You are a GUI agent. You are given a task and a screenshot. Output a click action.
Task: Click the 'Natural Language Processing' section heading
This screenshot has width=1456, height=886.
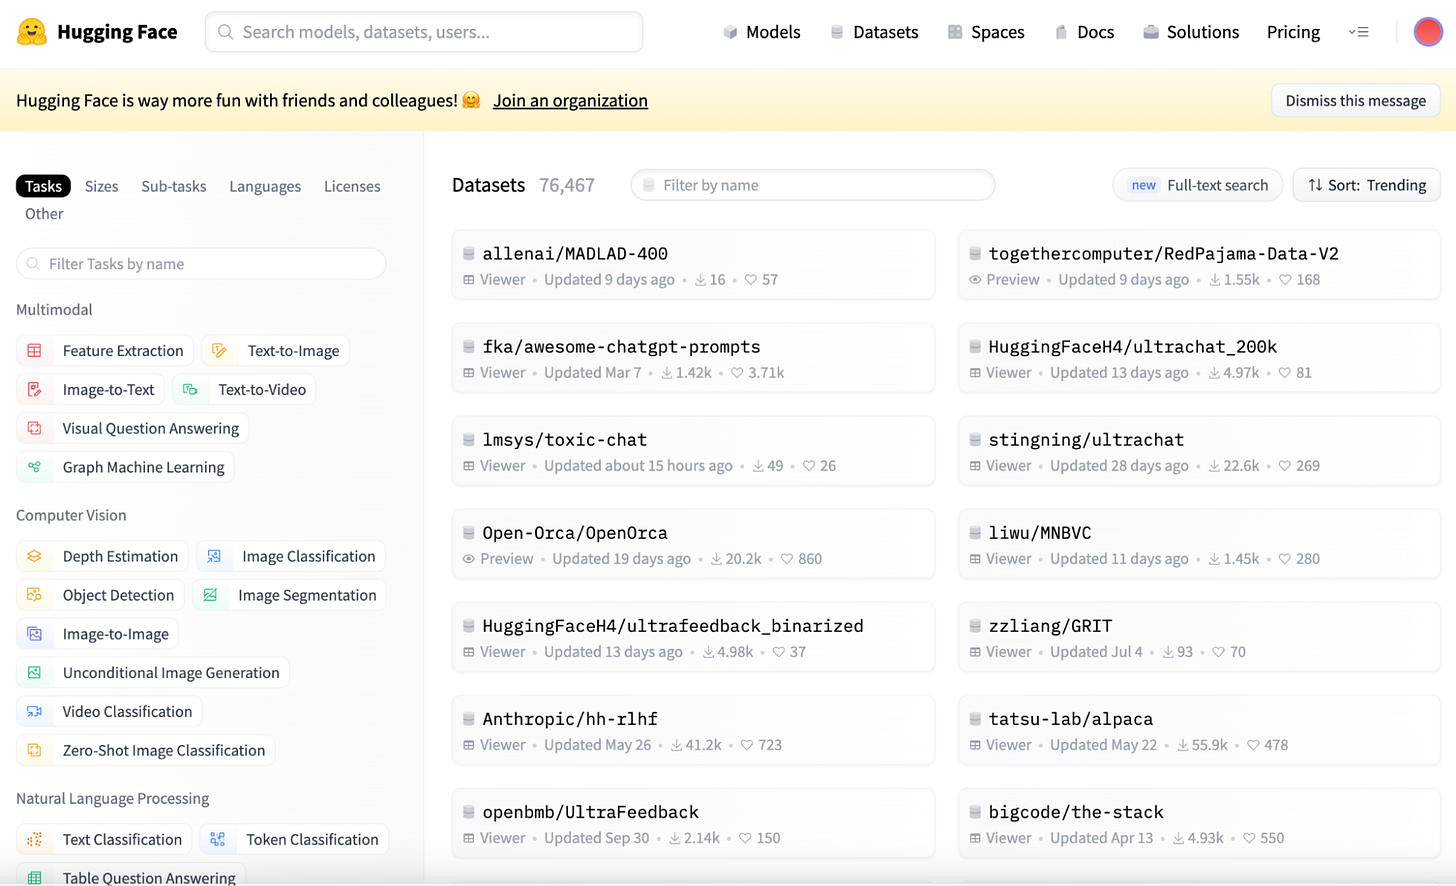113,799
